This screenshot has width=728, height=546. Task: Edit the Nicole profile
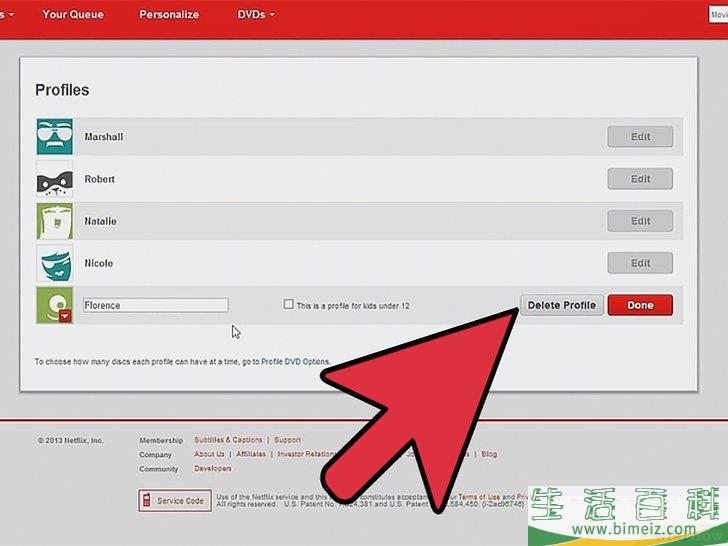640,263
